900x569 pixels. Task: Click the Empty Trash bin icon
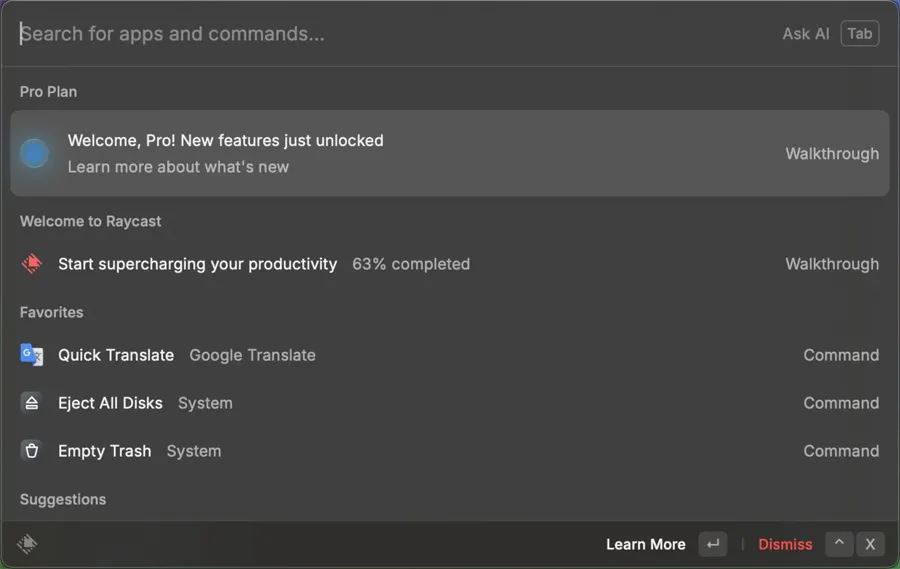(32, 451)
